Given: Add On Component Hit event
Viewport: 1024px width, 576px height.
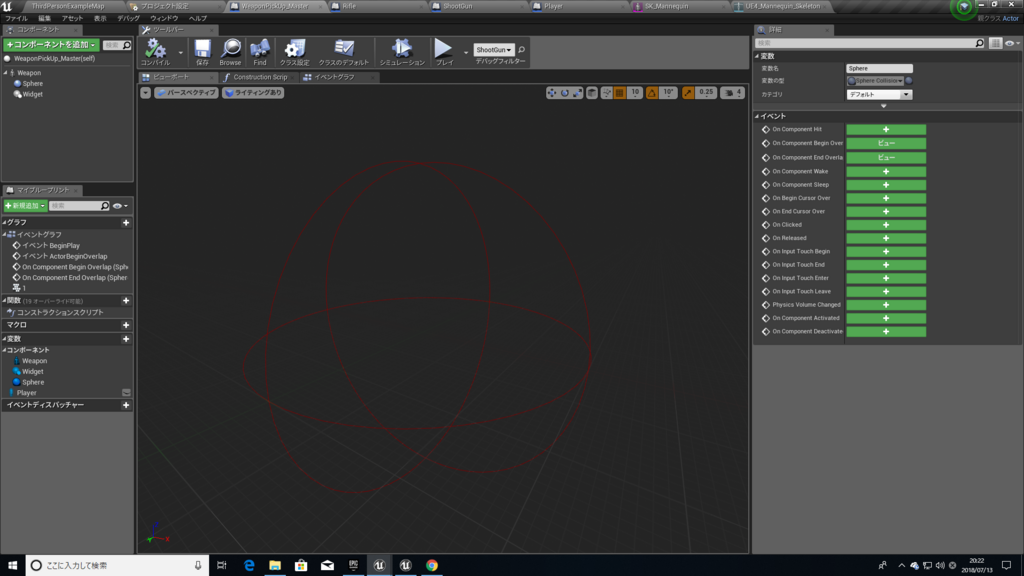Looking at the screenshot, I should [886, 129].
